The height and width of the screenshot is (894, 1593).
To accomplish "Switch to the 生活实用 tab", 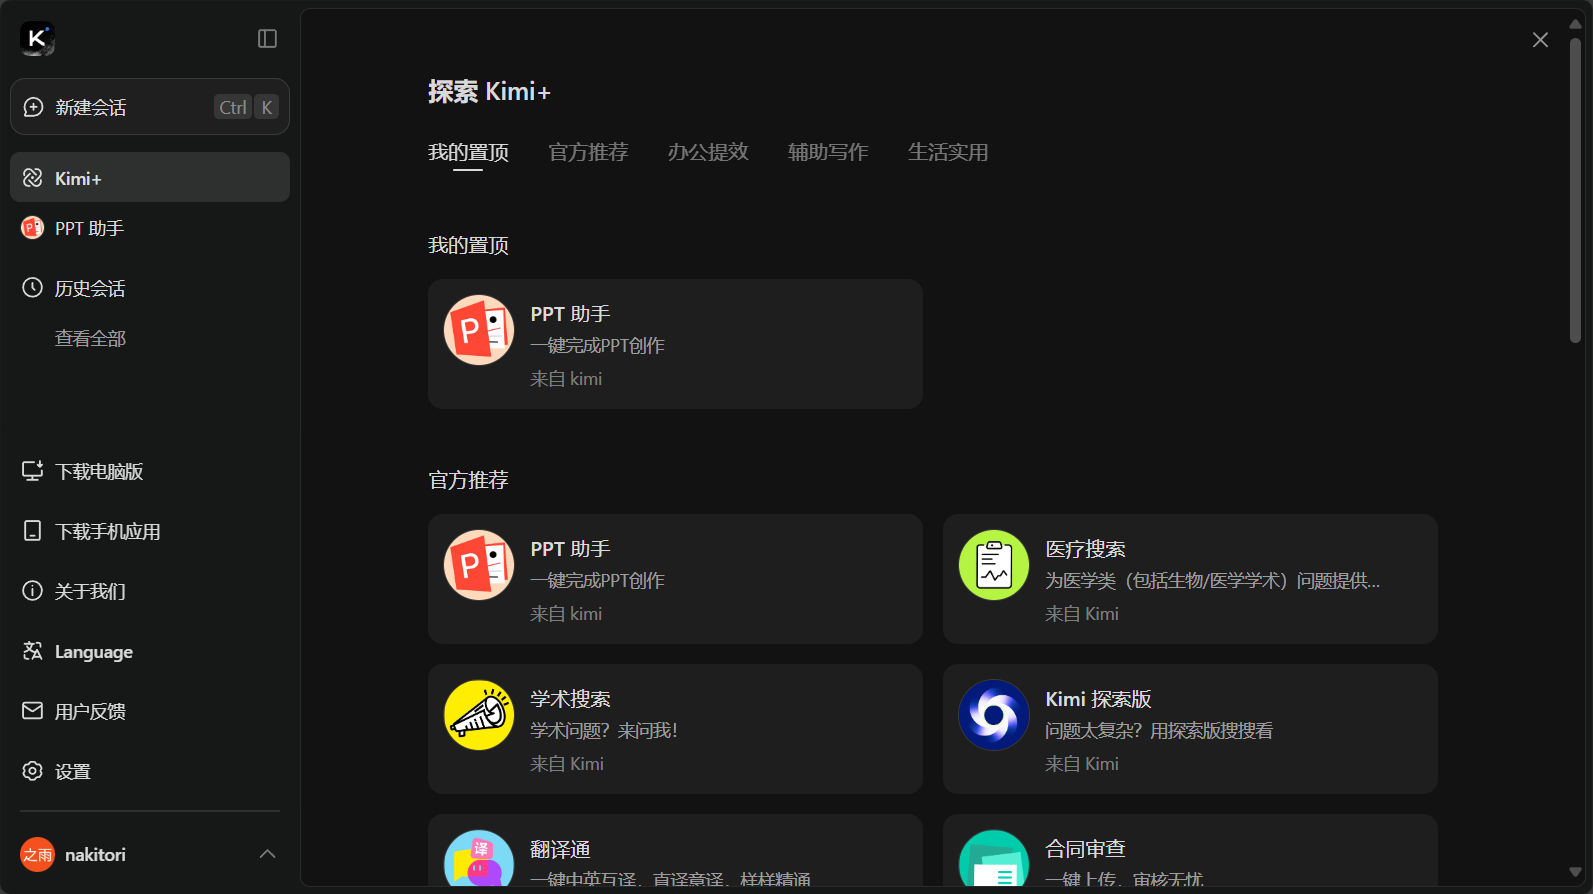I will [948, 152].
